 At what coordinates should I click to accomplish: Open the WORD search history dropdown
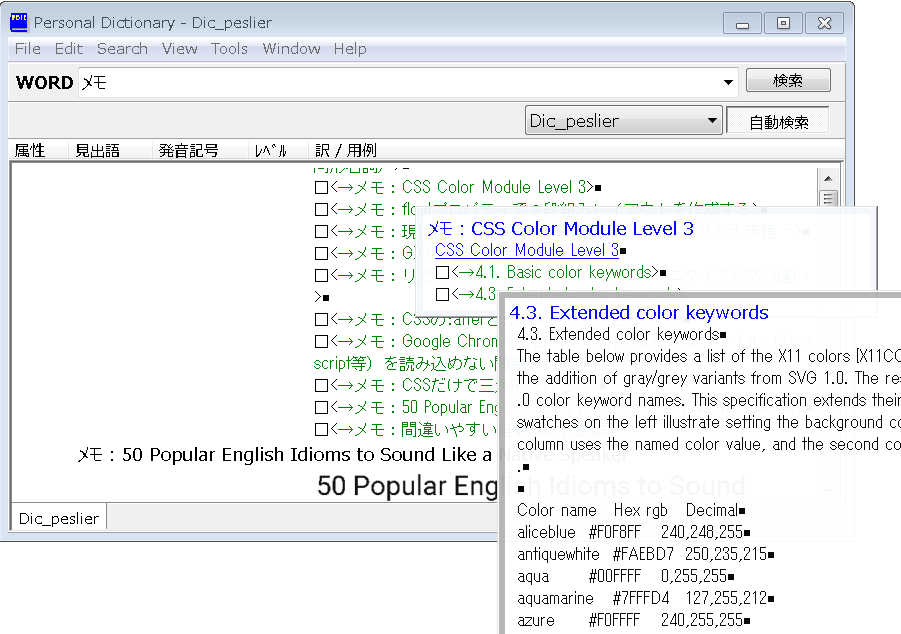click(x=728, y=80)
